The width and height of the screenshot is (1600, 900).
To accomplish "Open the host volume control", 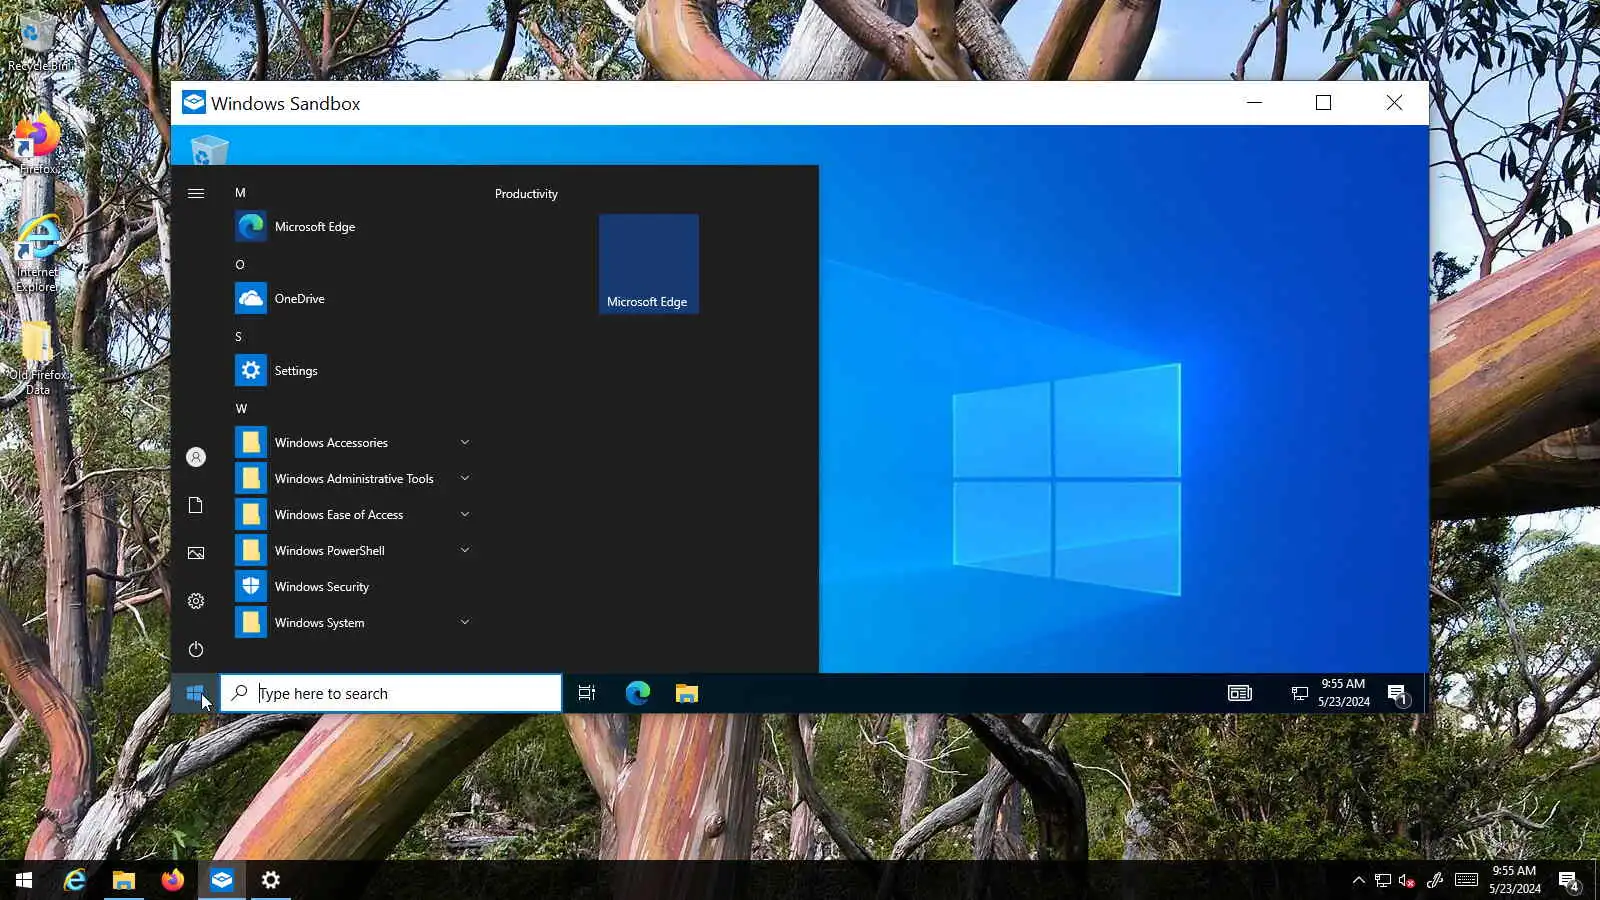I will pyautogui.click(x=1406, y=880).
